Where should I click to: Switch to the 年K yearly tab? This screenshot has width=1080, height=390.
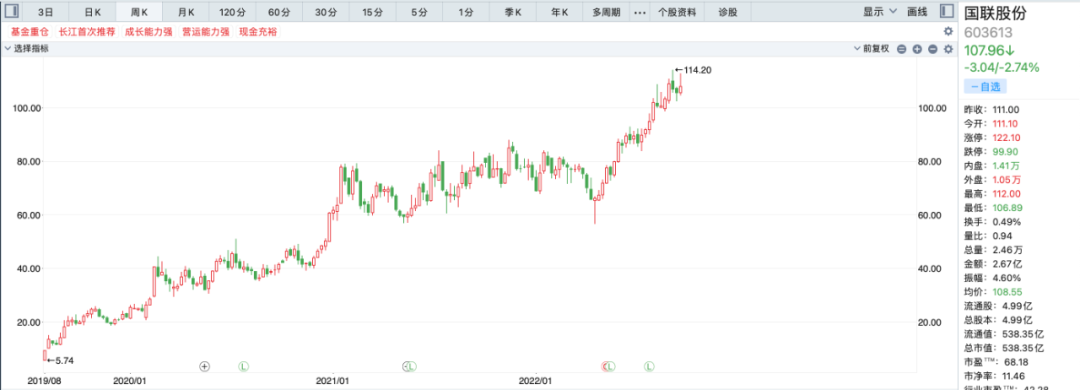coord(559,12)
